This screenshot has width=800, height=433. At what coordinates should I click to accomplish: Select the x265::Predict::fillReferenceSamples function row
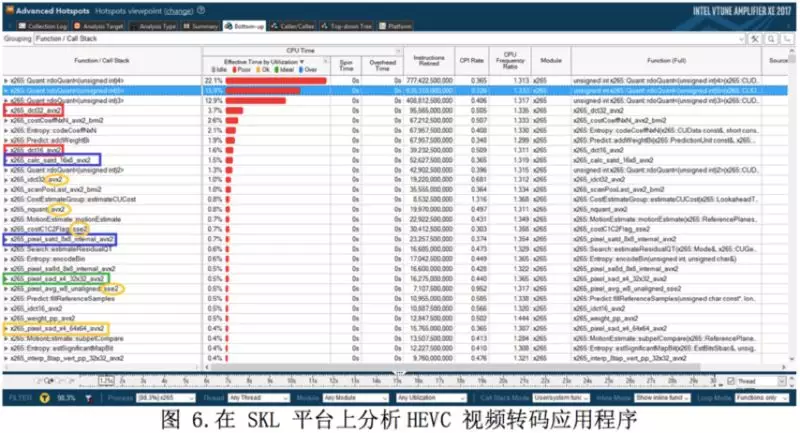(394, 299)
